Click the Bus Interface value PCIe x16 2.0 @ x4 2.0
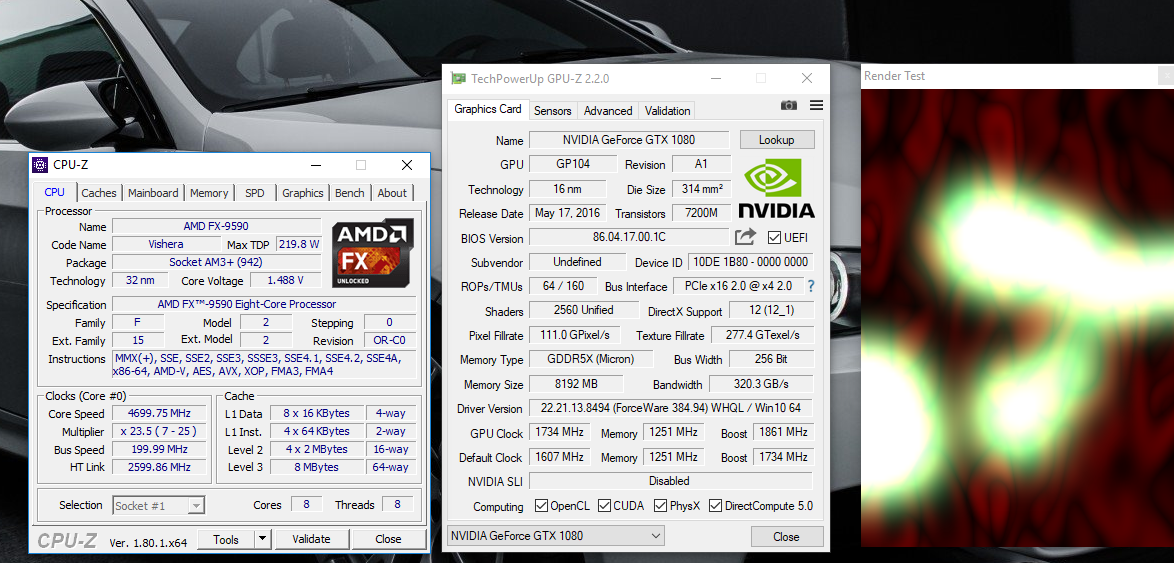Screen dimensions: 1174x563 [738, 286]
